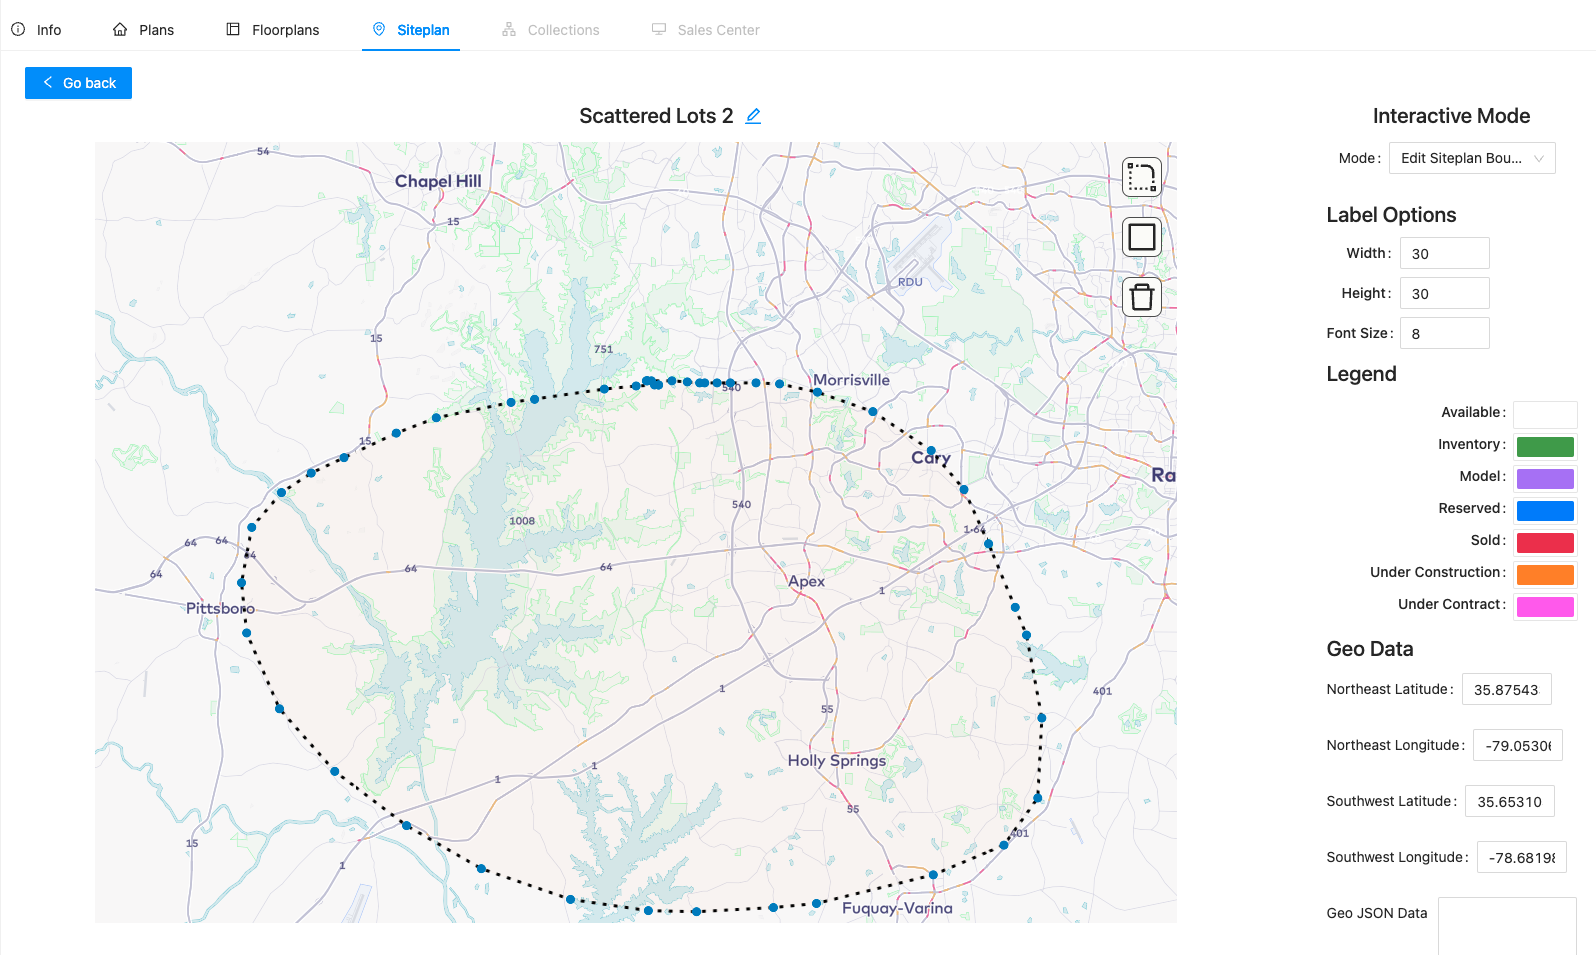Open the Inventory green color swatch
The height and width of the screenshot is (955, 1596).
click(x=1545, y=446)
